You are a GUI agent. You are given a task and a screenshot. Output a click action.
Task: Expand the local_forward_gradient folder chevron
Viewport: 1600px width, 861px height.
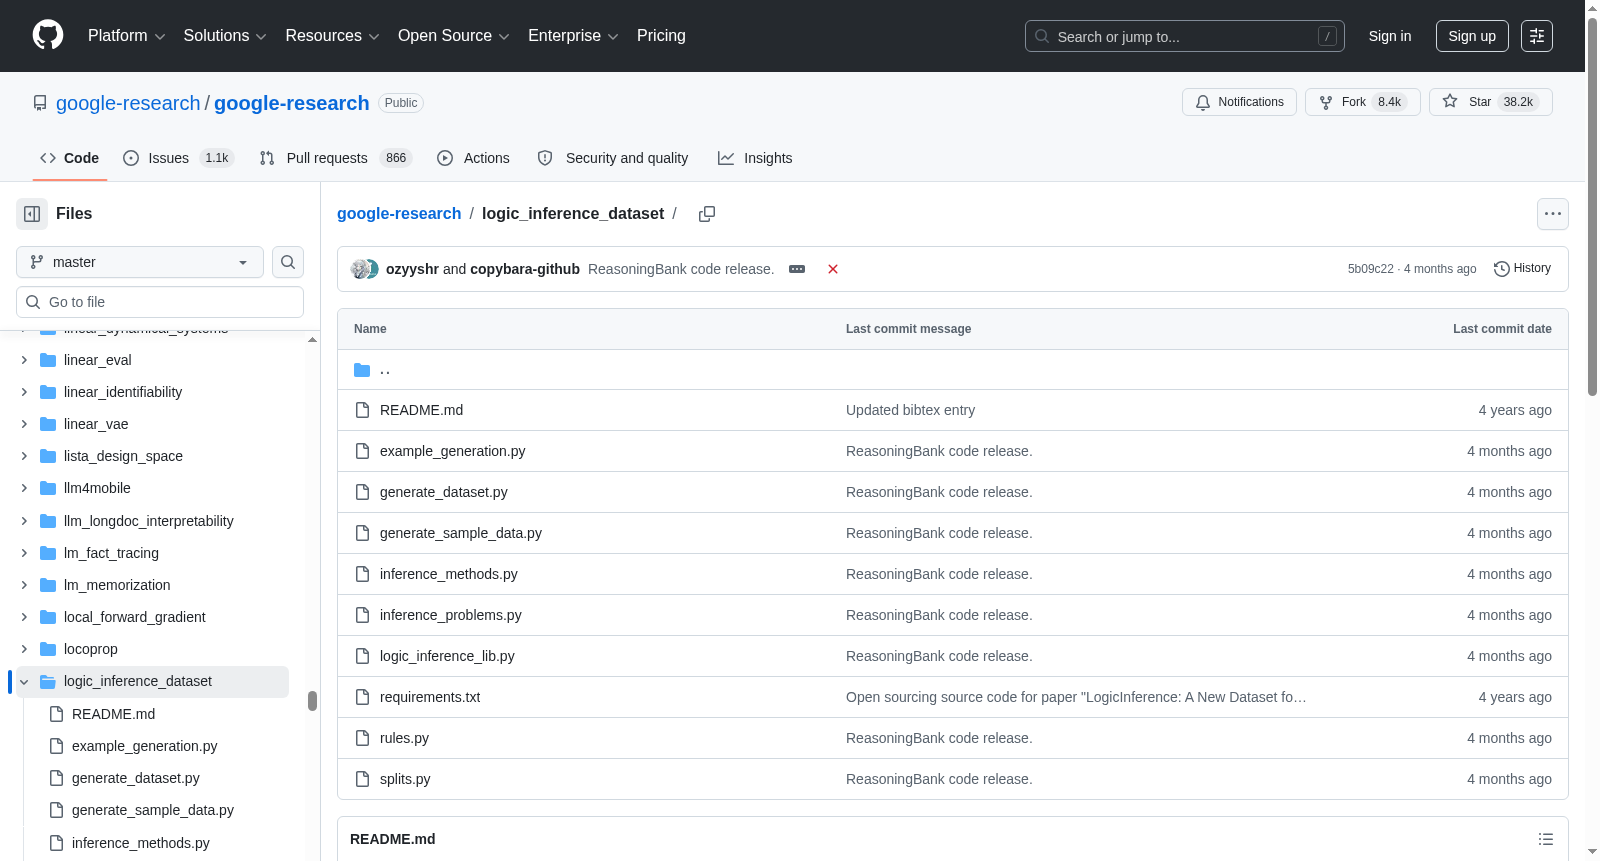[x=24, y=617]
